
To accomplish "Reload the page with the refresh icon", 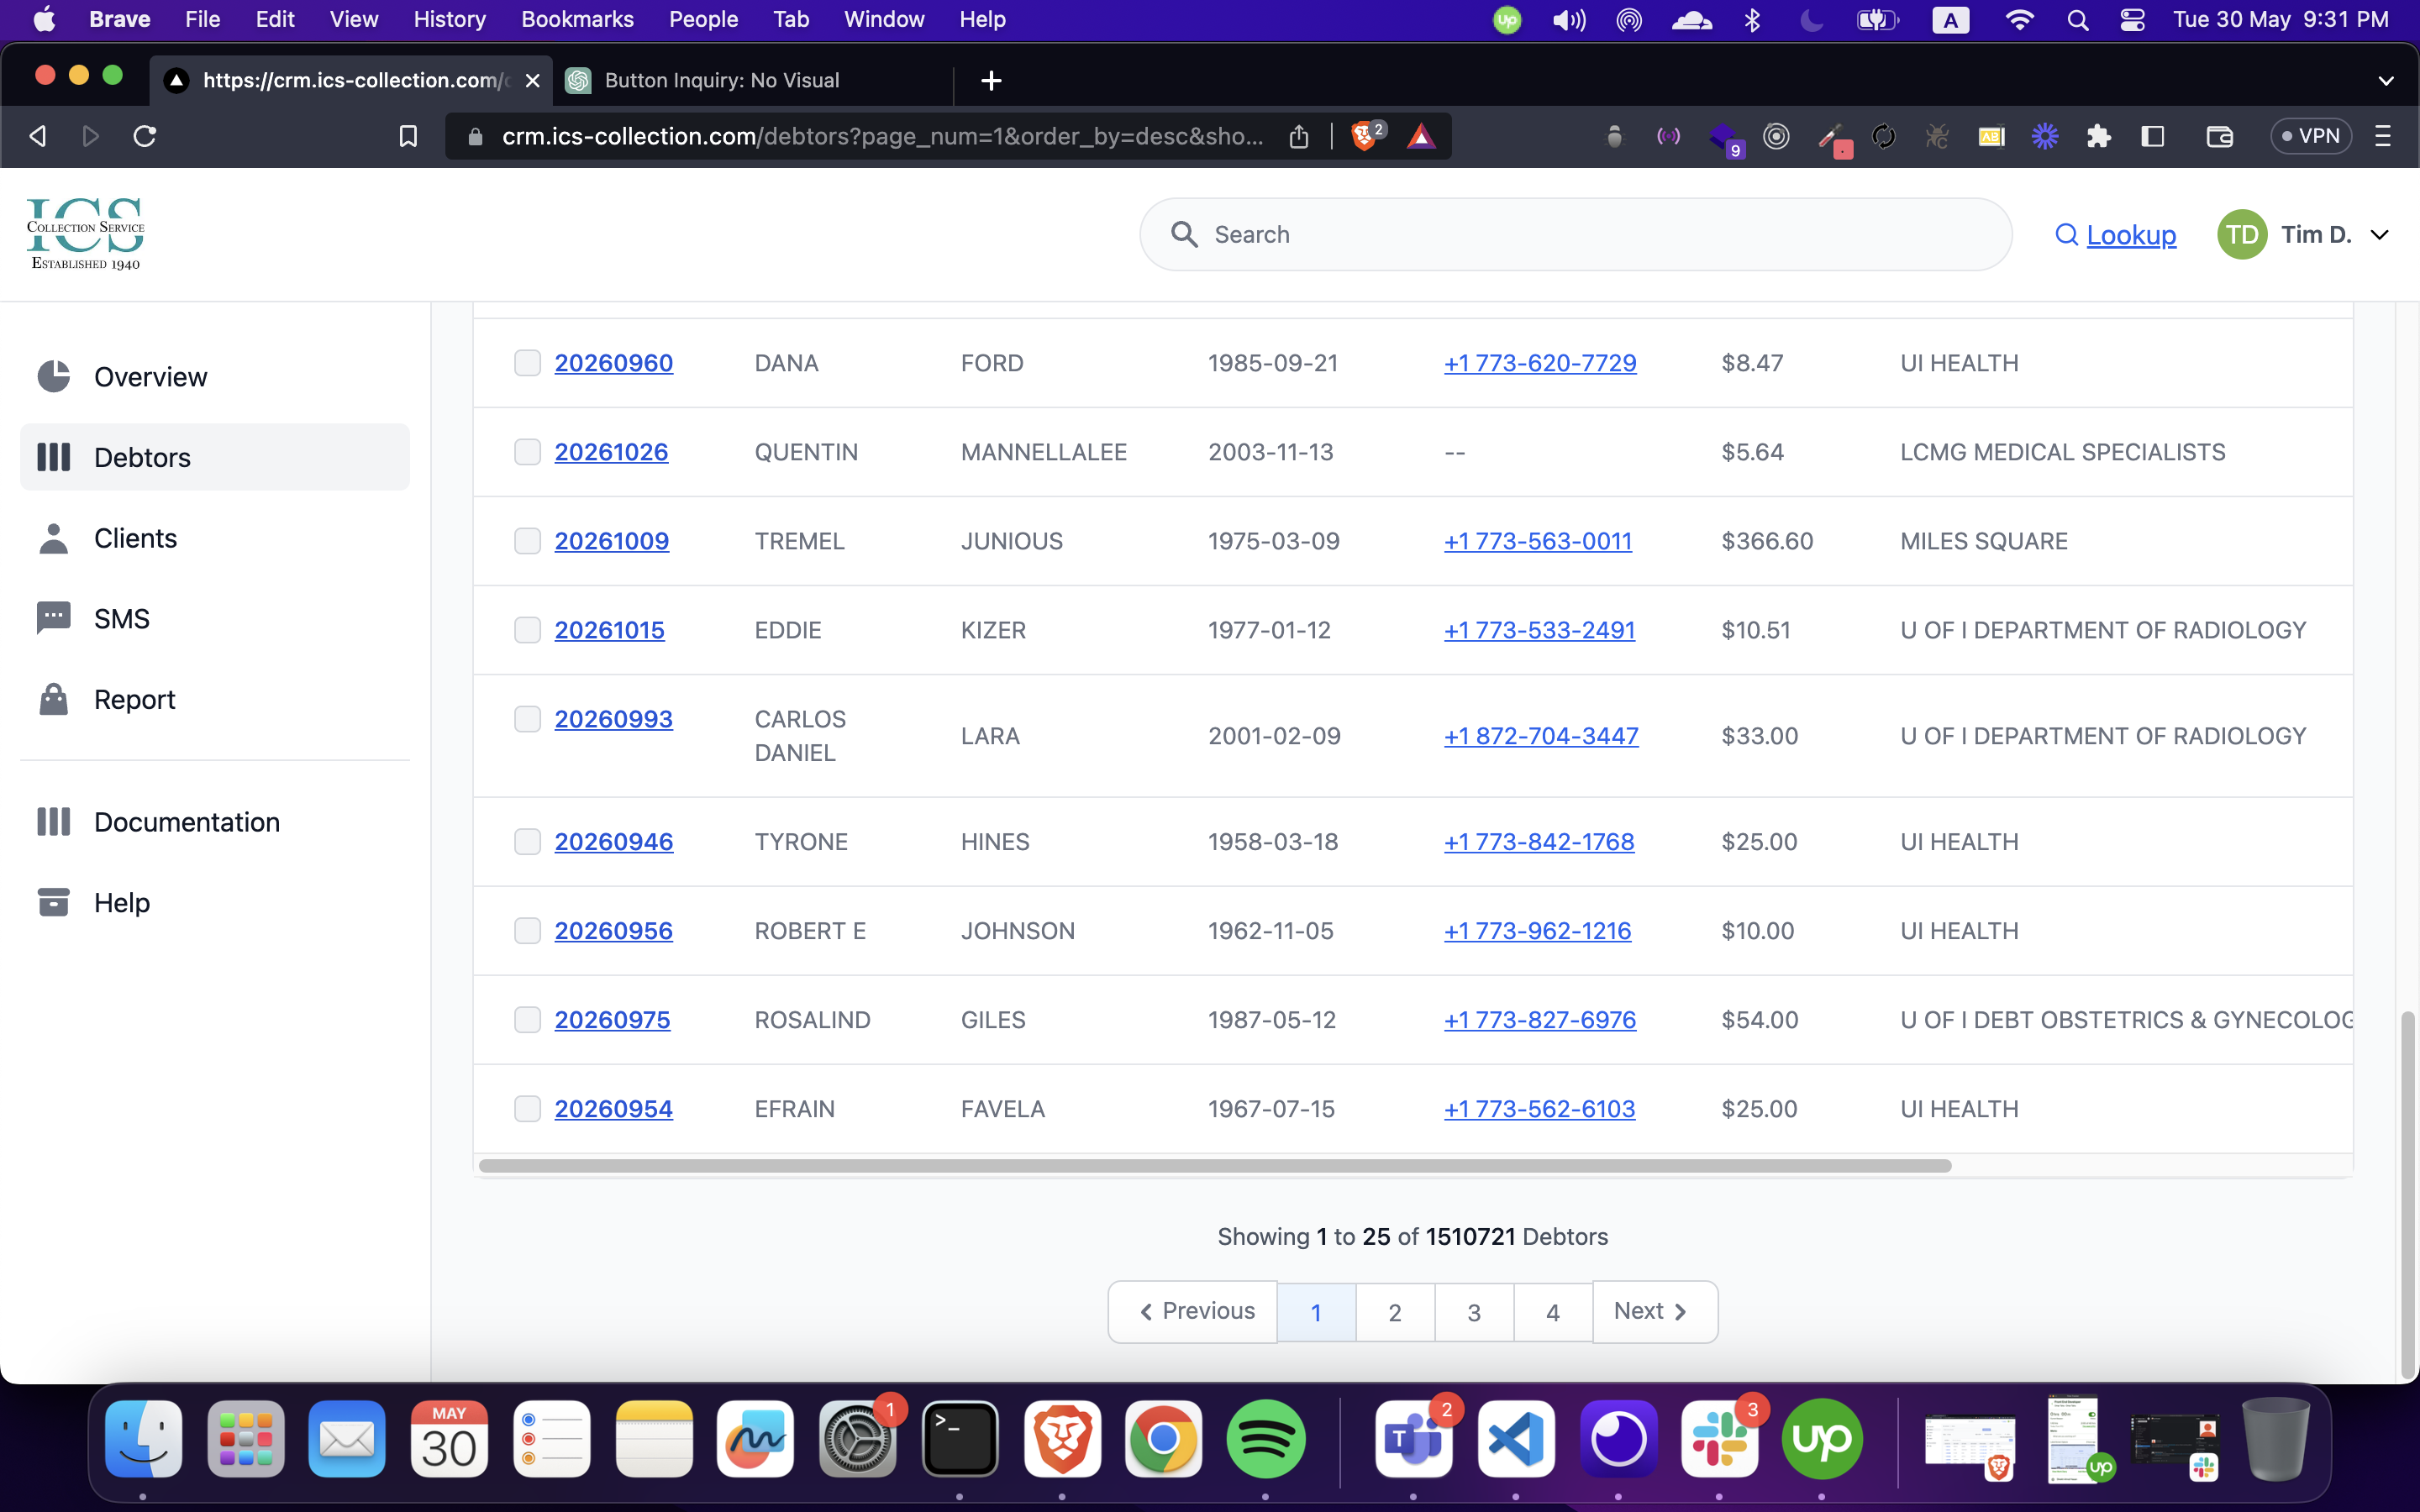I will click(x=145, y=136).
